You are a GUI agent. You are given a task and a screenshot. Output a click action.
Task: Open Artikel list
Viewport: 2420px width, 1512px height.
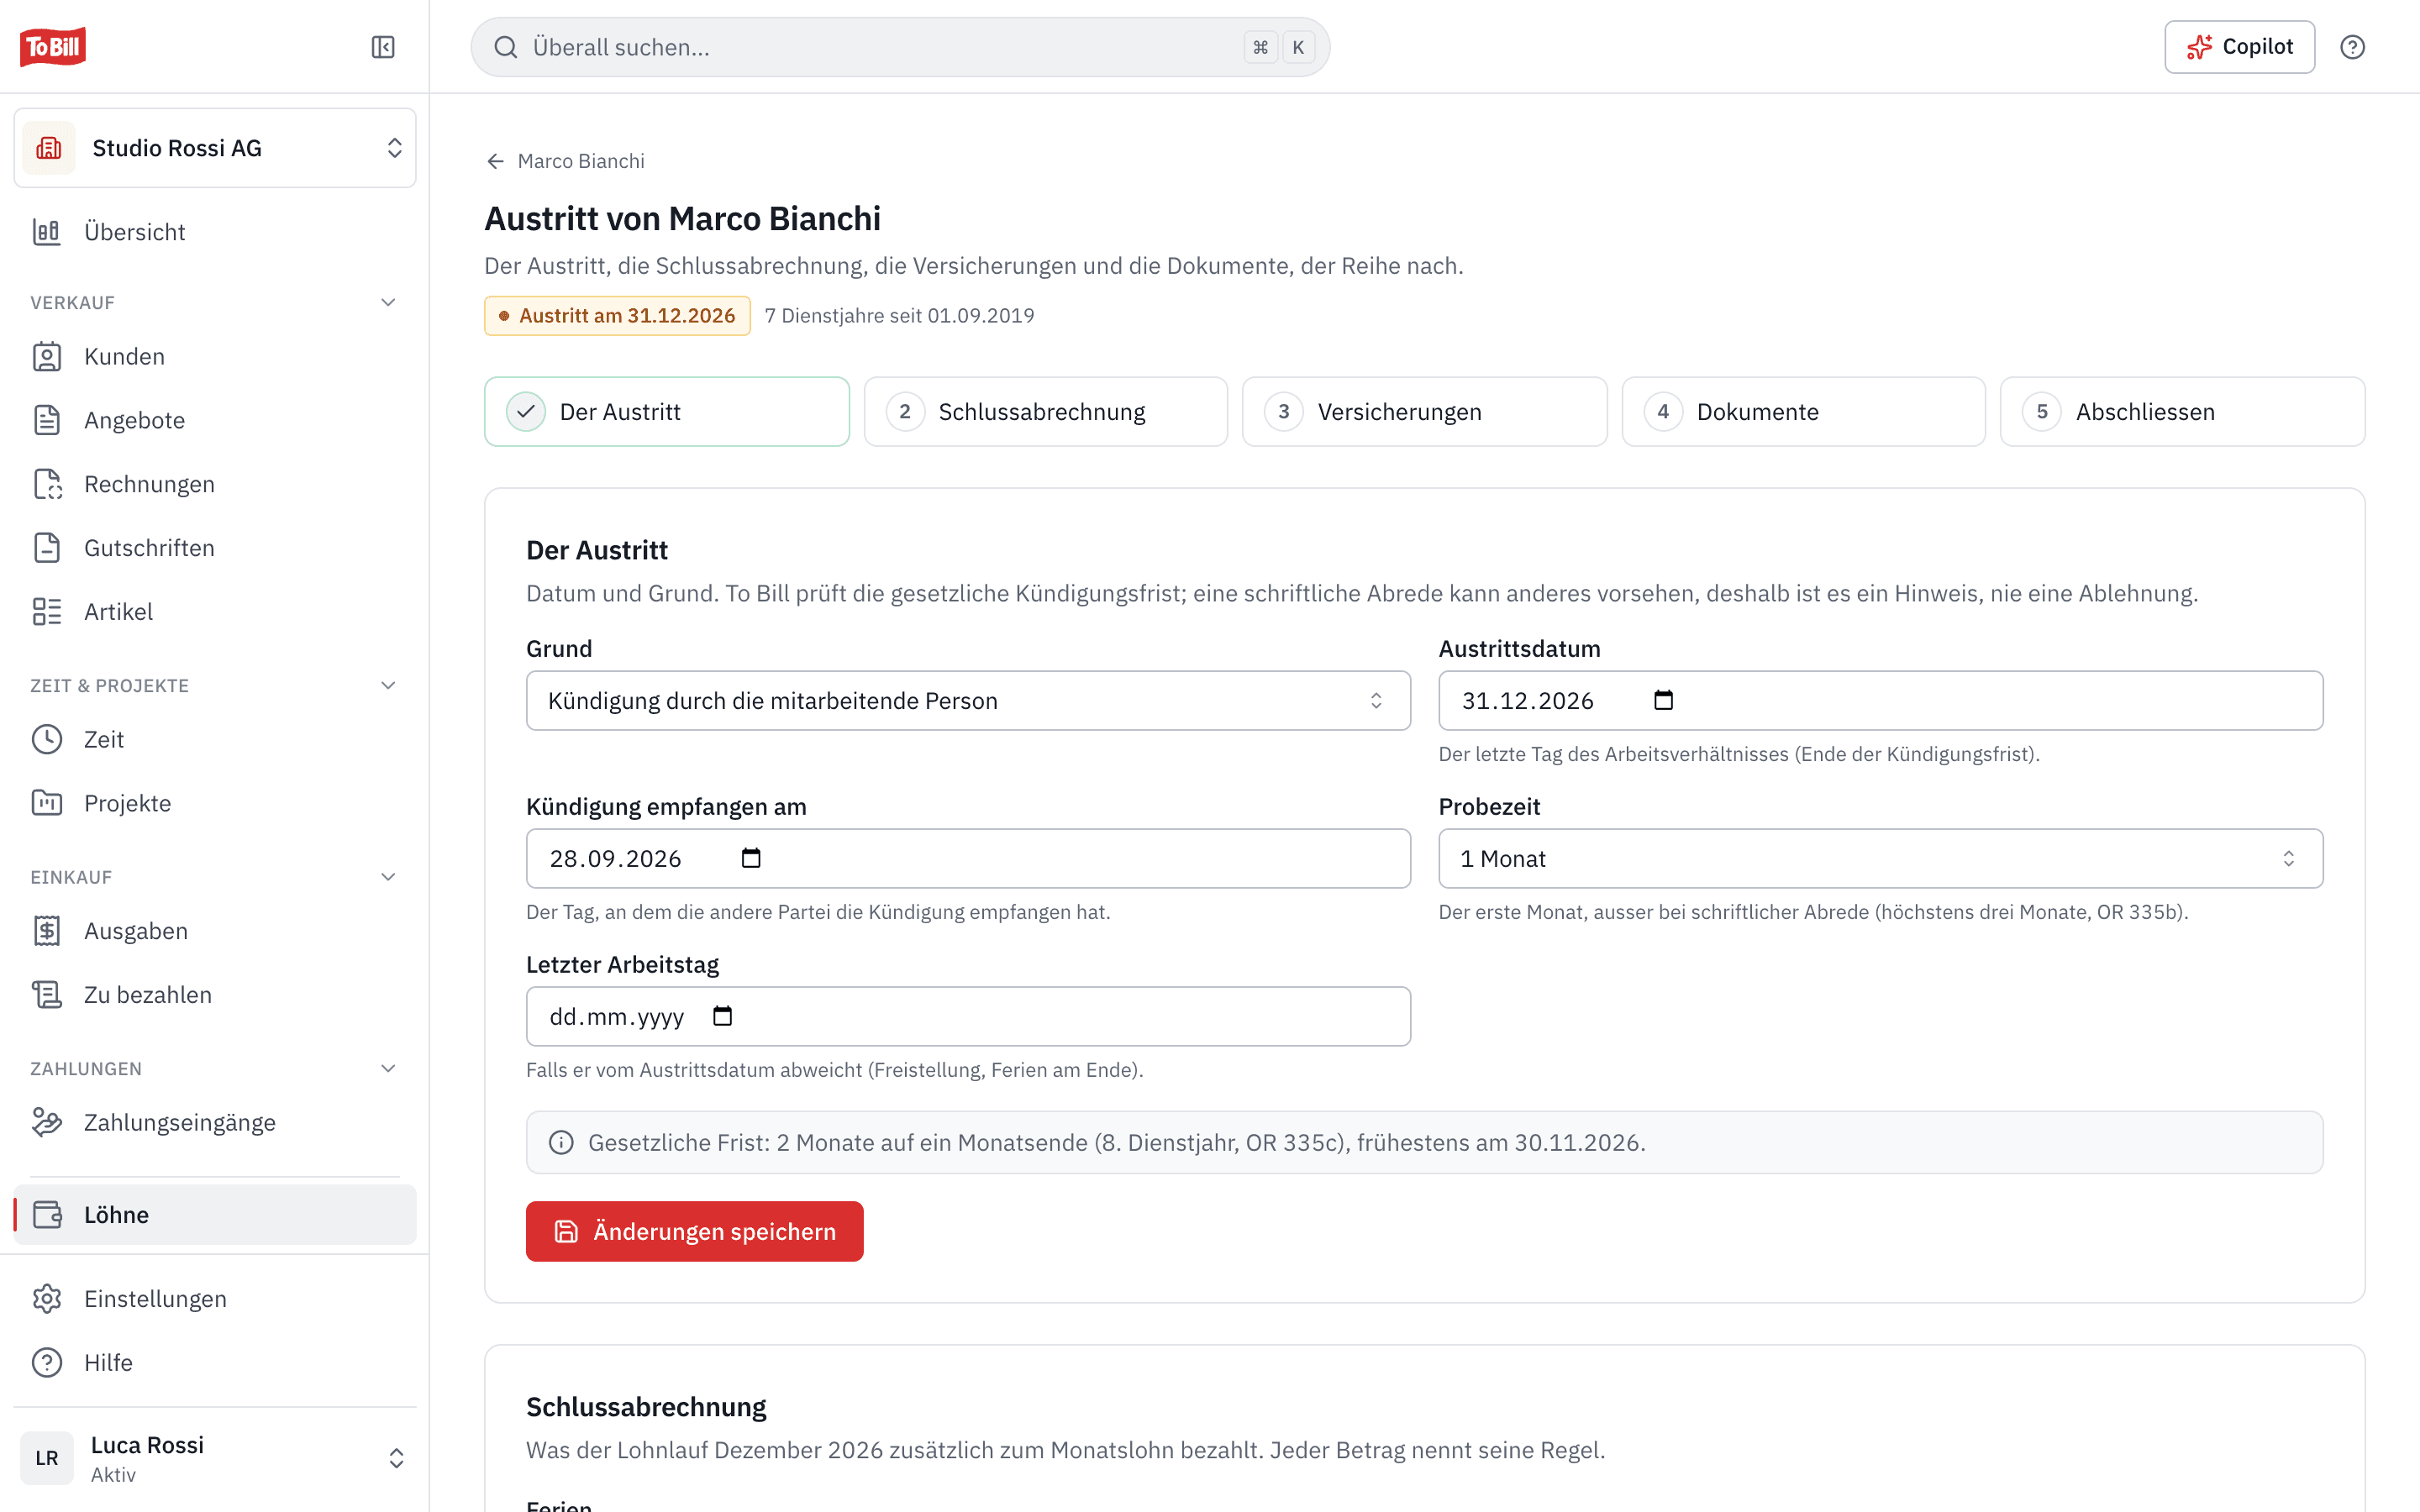click(x=215, y=611)
